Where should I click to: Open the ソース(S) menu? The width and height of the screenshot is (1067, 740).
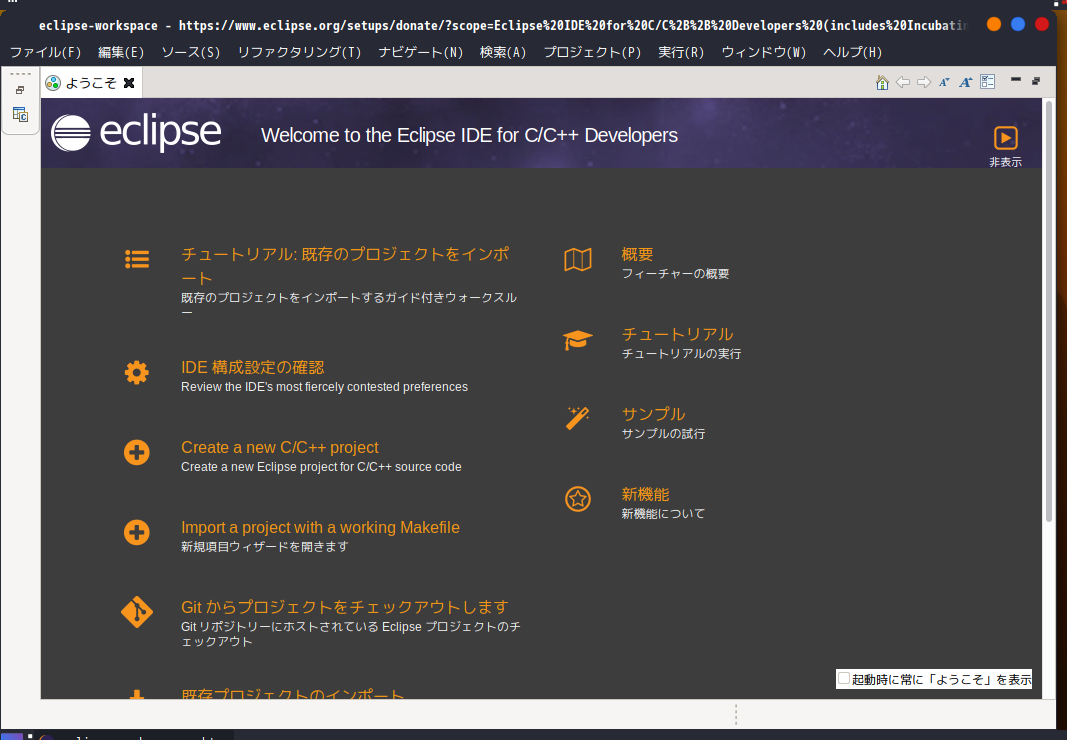pos(191,52)
